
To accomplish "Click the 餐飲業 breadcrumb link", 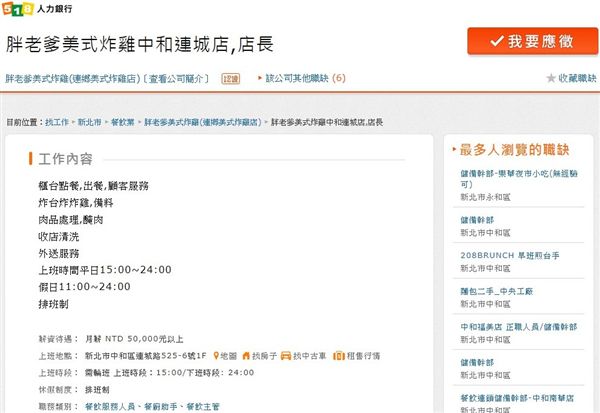I will pyautogui.click(x=122, y=122).
